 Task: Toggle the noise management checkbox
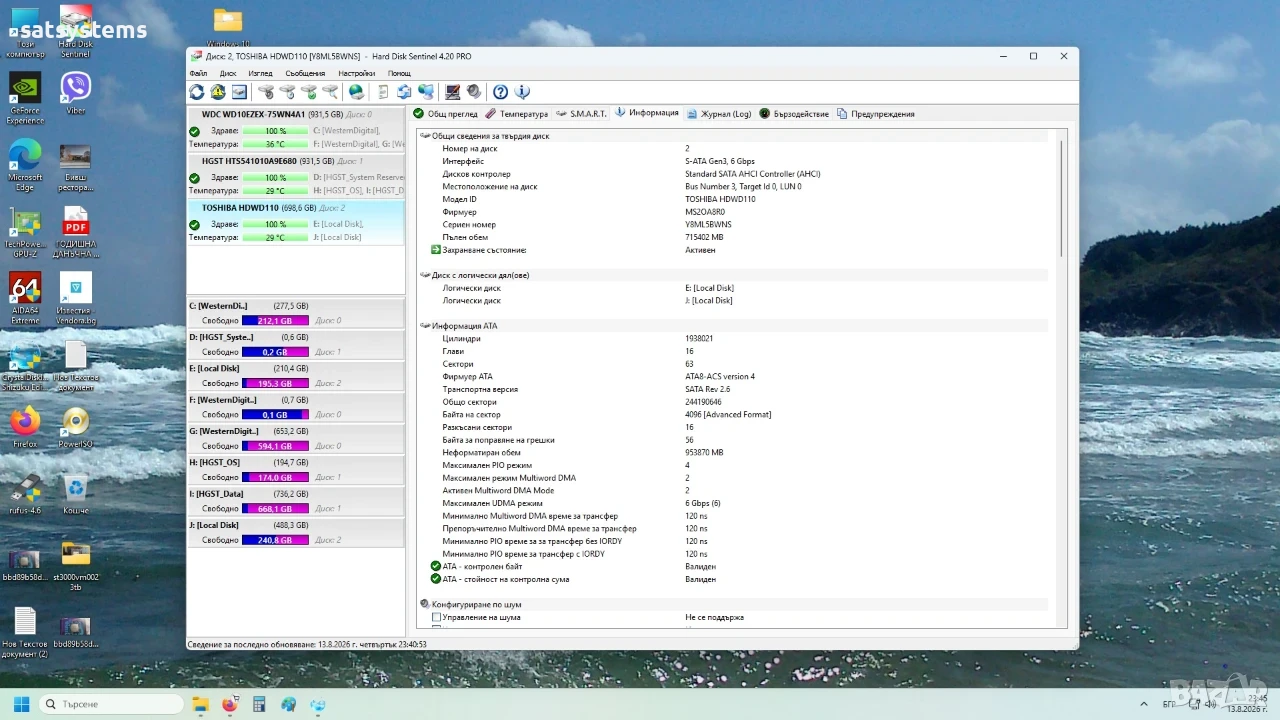(436, 618)
